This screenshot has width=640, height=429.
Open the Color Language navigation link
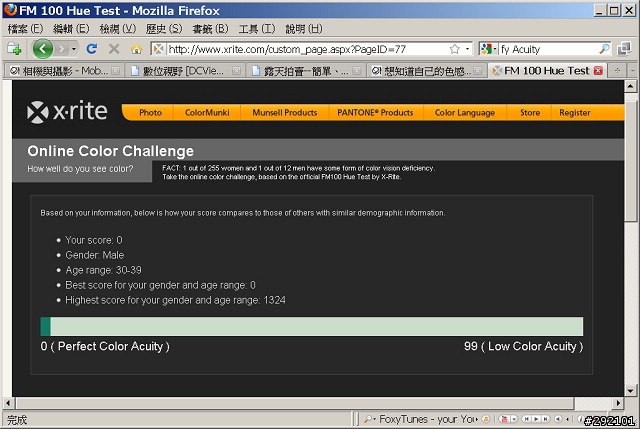click(x=464, y=113)
